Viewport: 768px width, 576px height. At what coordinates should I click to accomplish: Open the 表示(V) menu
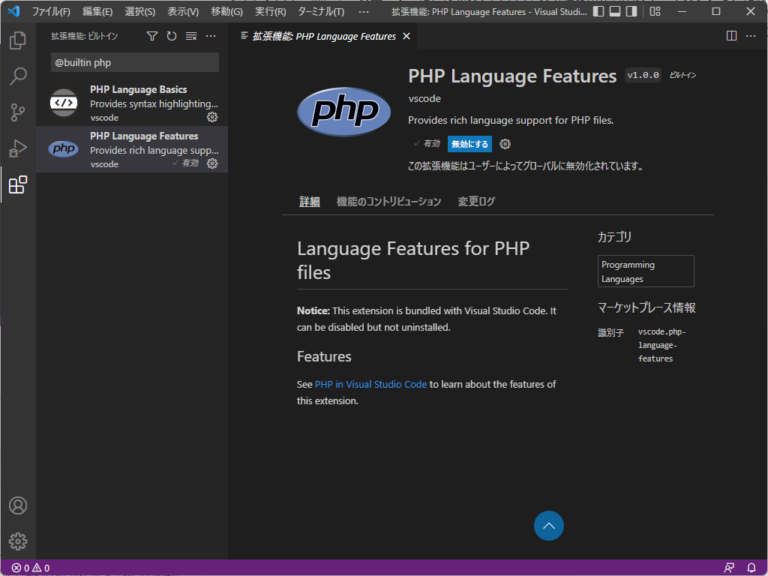183,11
